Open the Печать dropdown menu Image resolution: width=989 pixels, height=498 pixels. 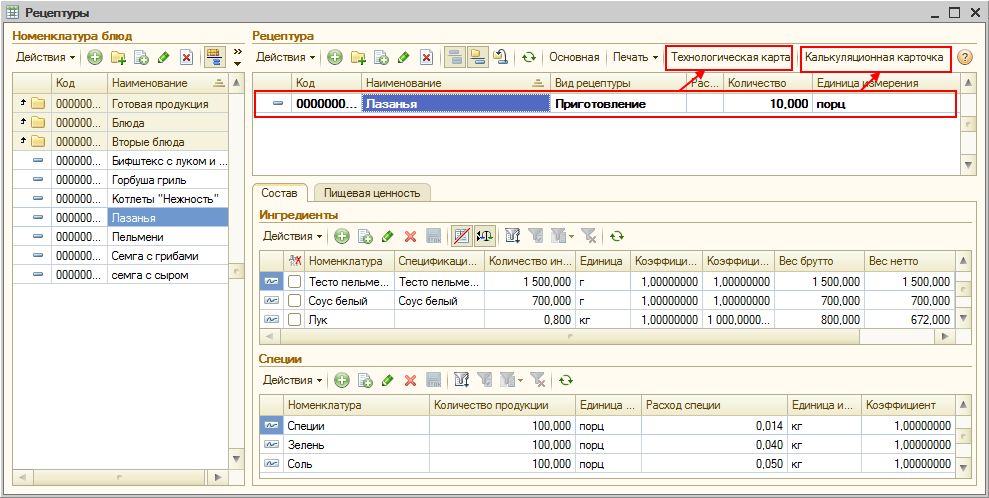[x=635, y=58]
